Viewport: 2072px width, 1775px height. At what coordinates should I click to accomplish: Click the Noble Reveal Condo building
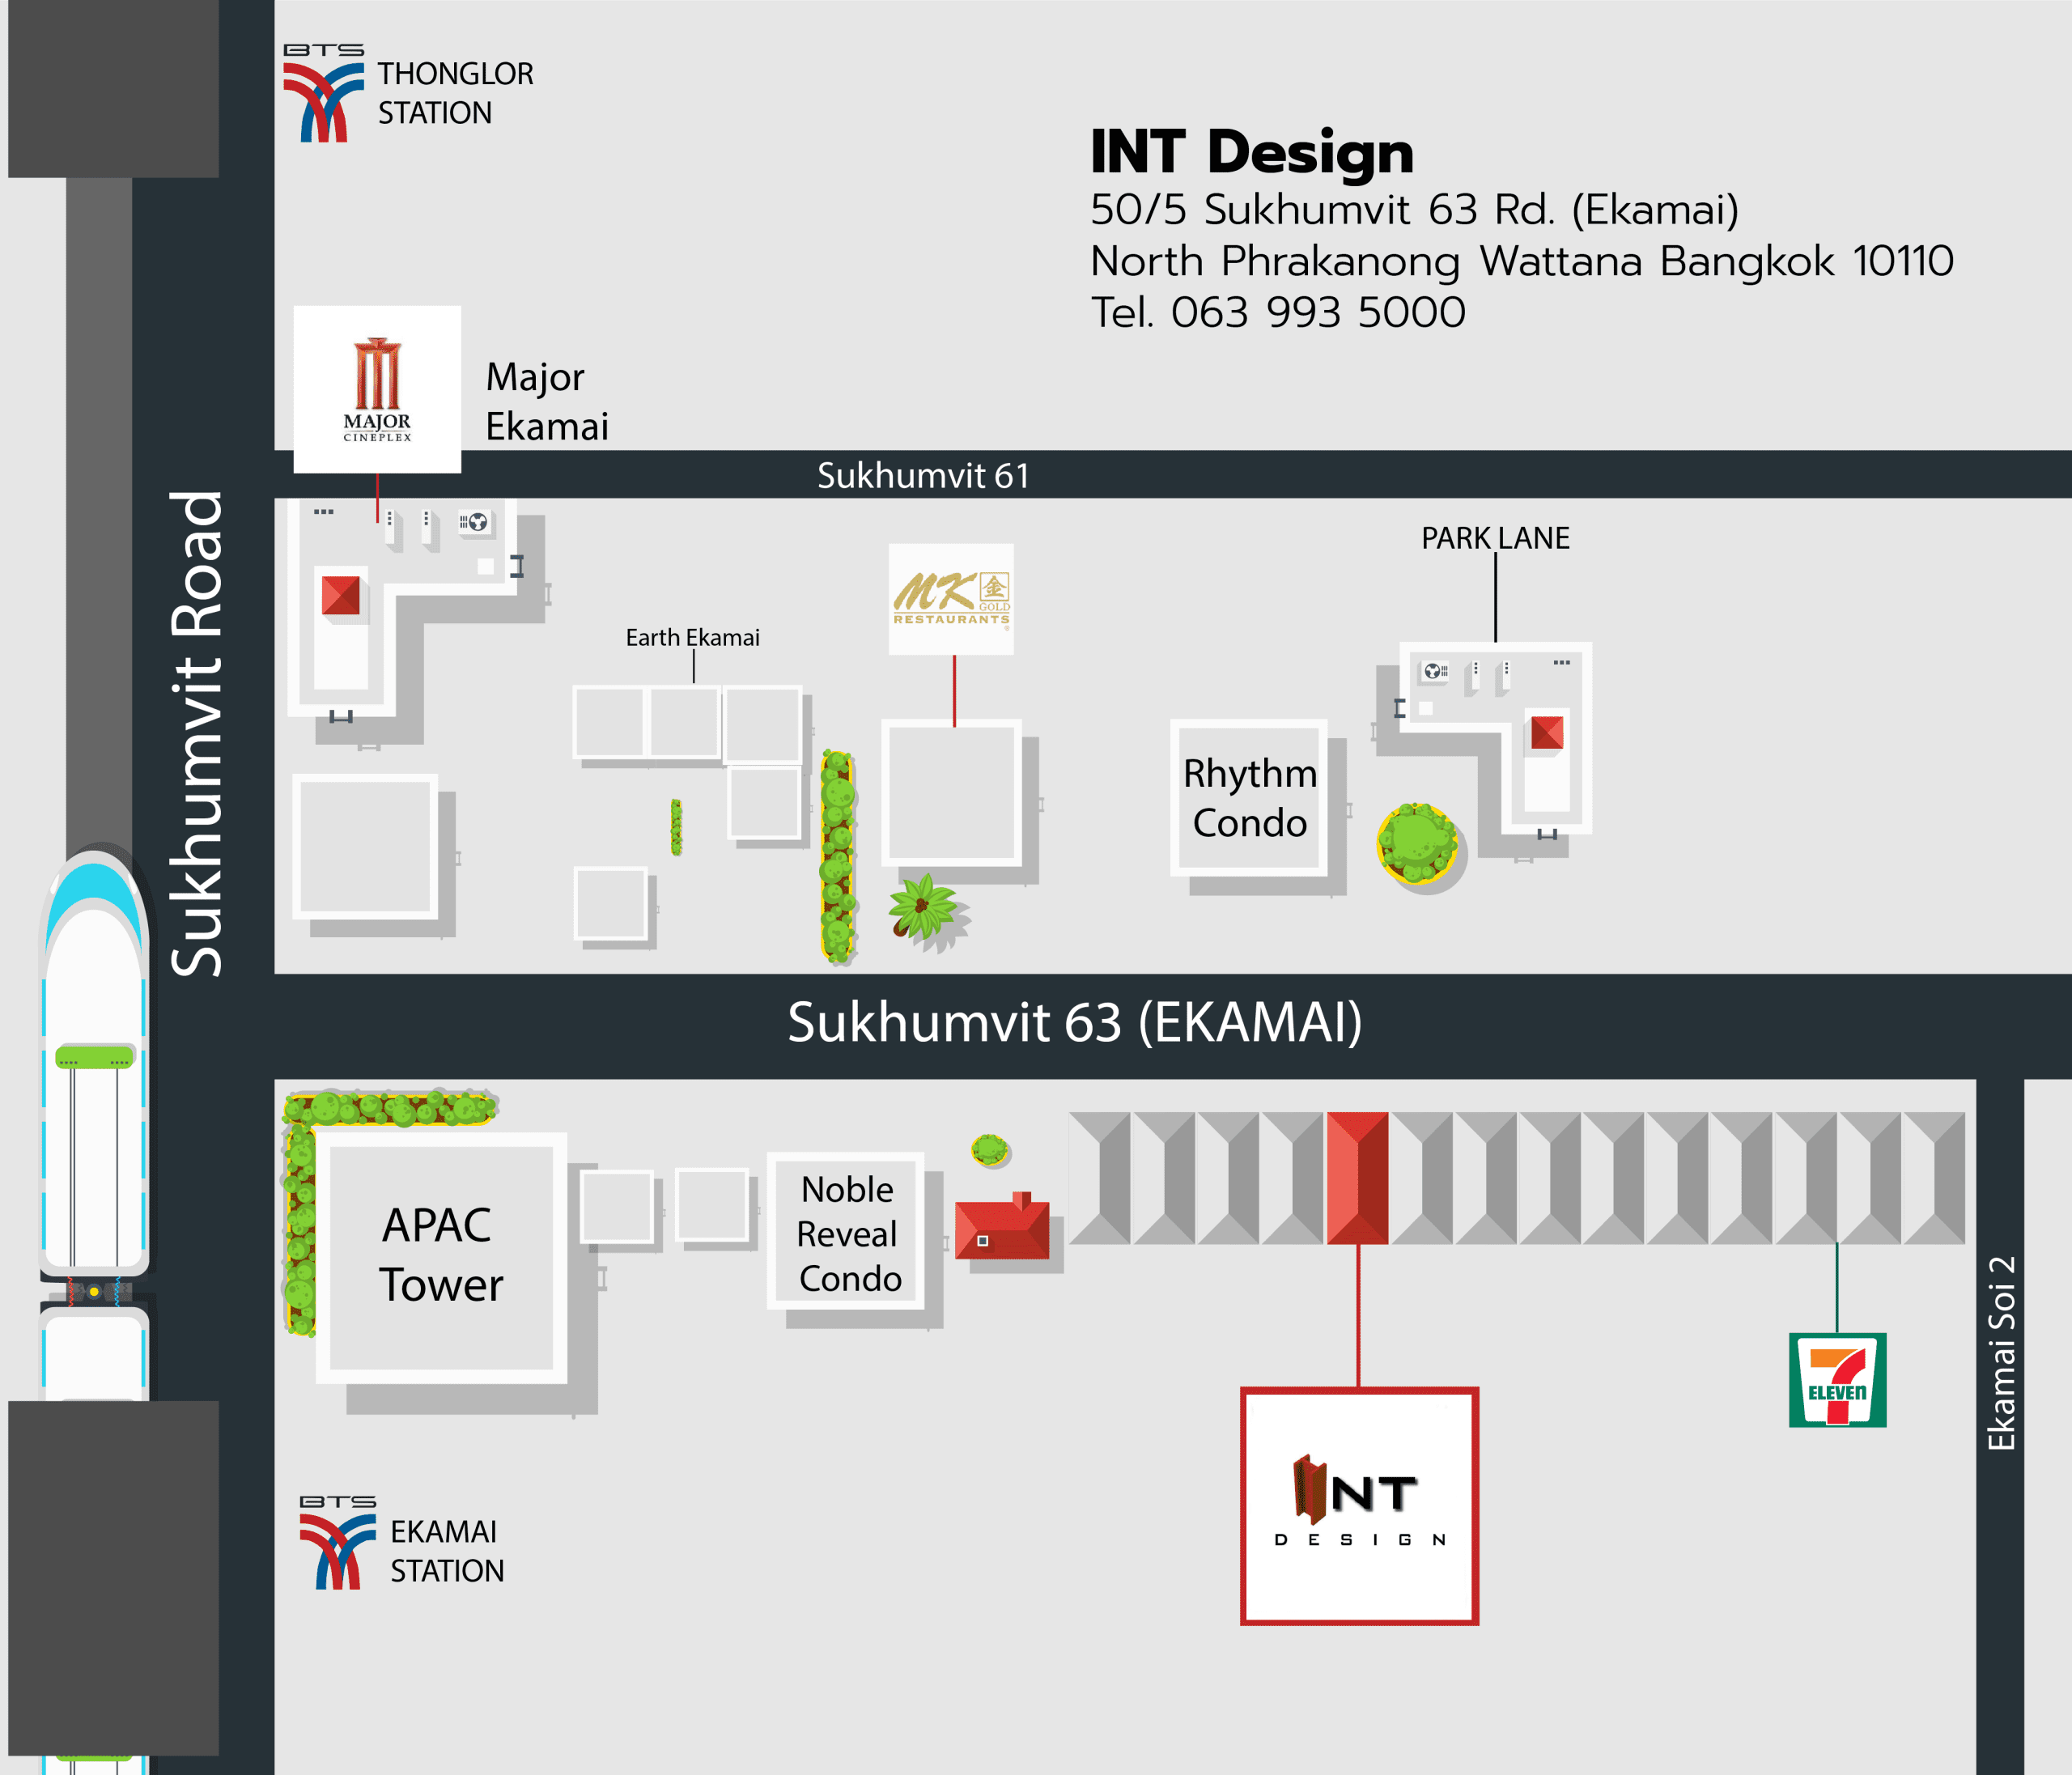[x=846, y=1232]
